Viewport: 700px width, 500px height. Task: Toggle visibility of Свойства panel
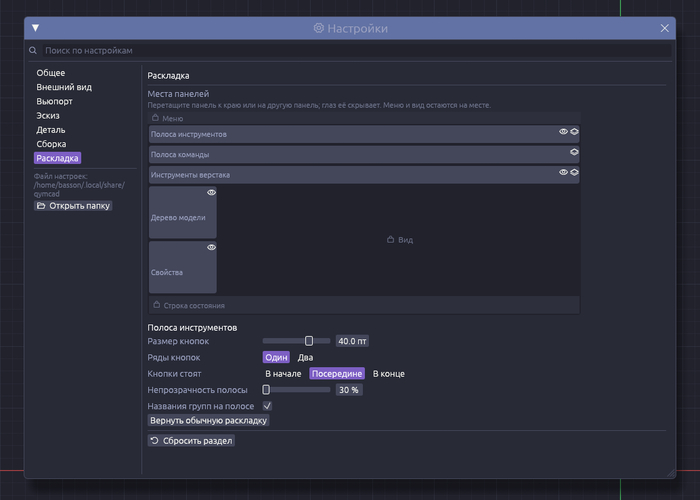(x=211, y=247)
